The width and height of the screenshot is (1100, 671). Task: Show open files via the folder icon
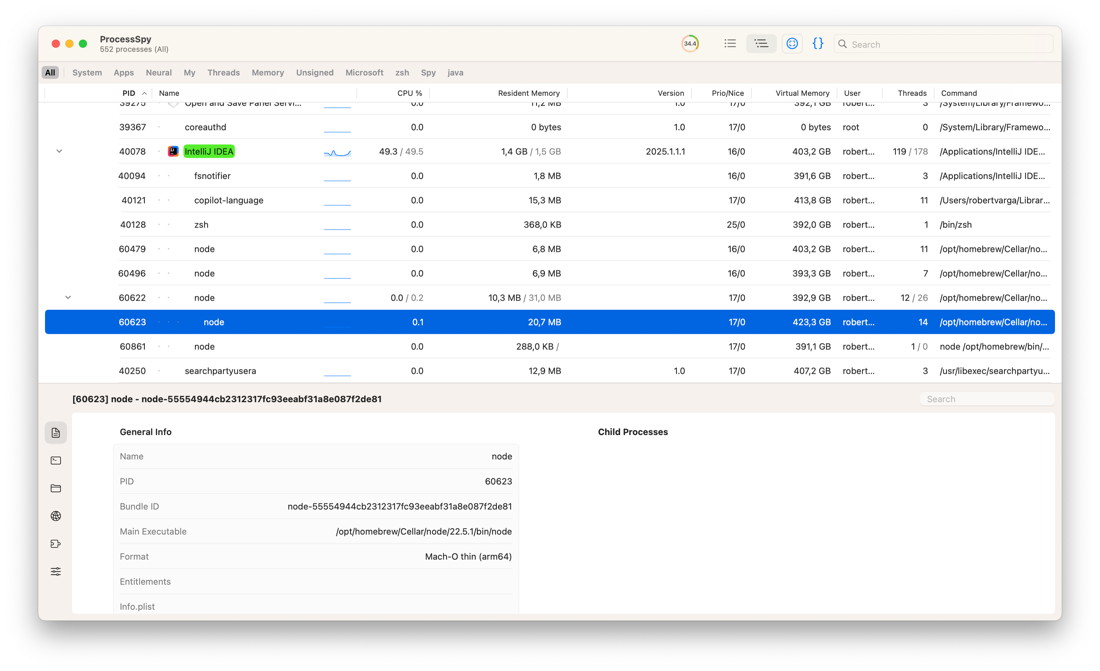point(56,489)
